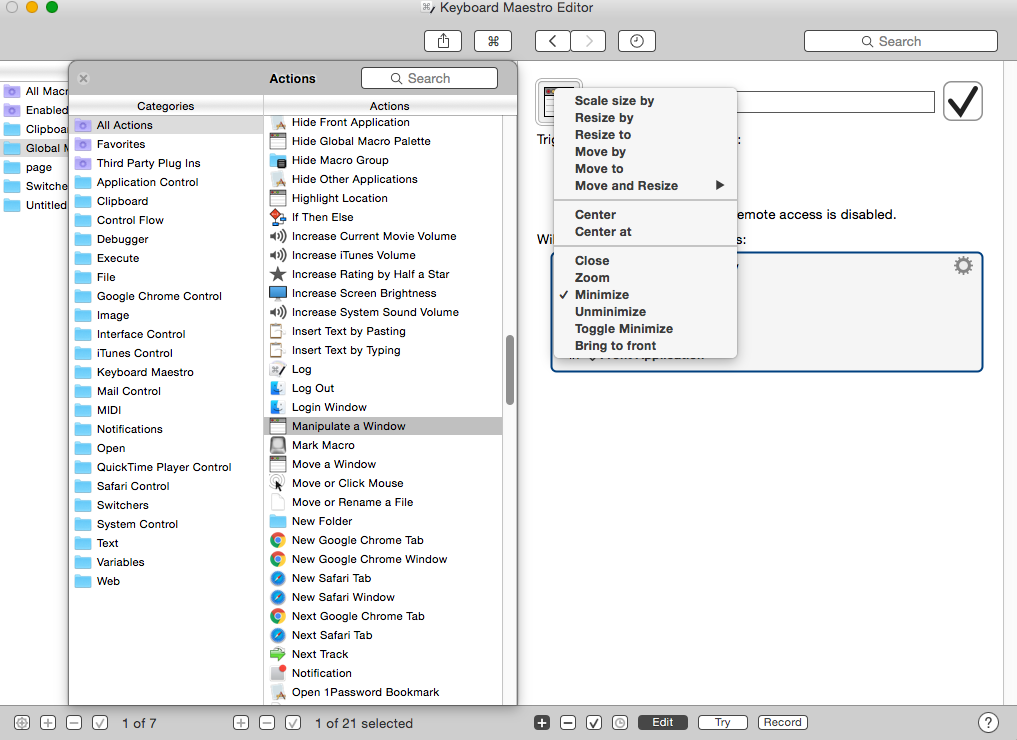Viewport: 1017px width, 740px height.
Task: Click the macro groups target icon at bottom left
Action: tap(22, 722)
